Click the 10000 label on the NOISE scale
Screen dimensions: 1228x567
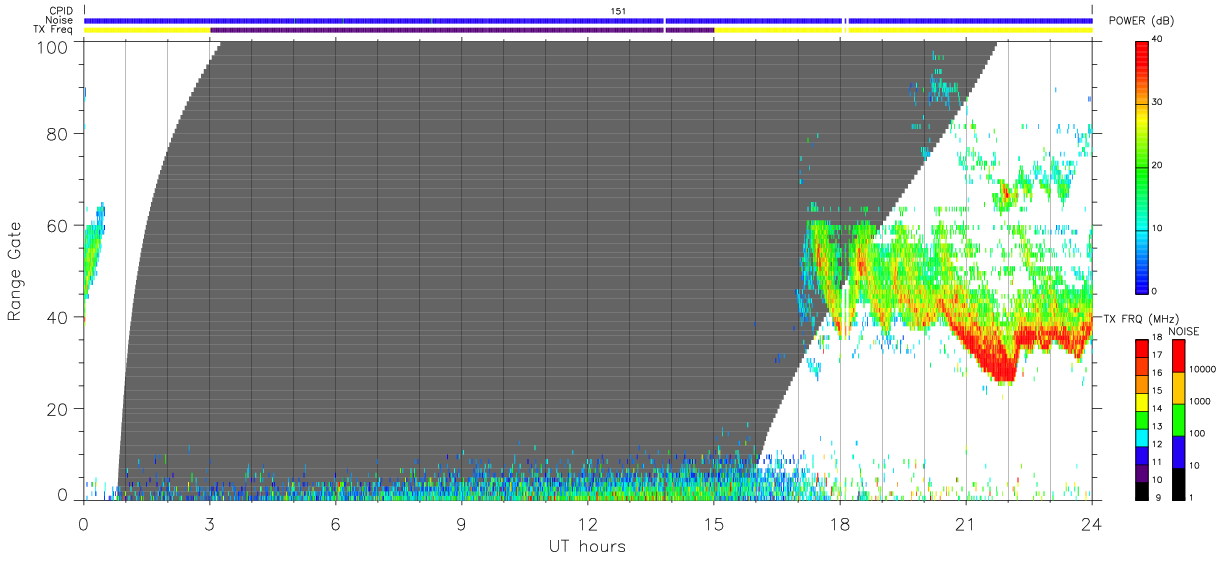click(1204, 369)
